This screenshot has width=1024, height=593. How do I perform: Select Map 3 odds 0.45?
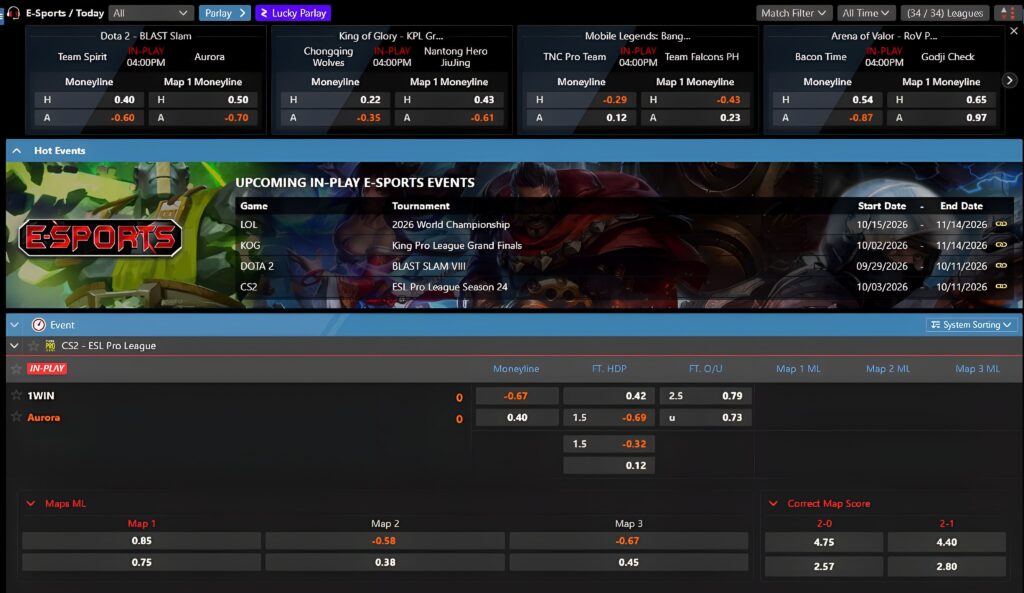pos(629,562)
